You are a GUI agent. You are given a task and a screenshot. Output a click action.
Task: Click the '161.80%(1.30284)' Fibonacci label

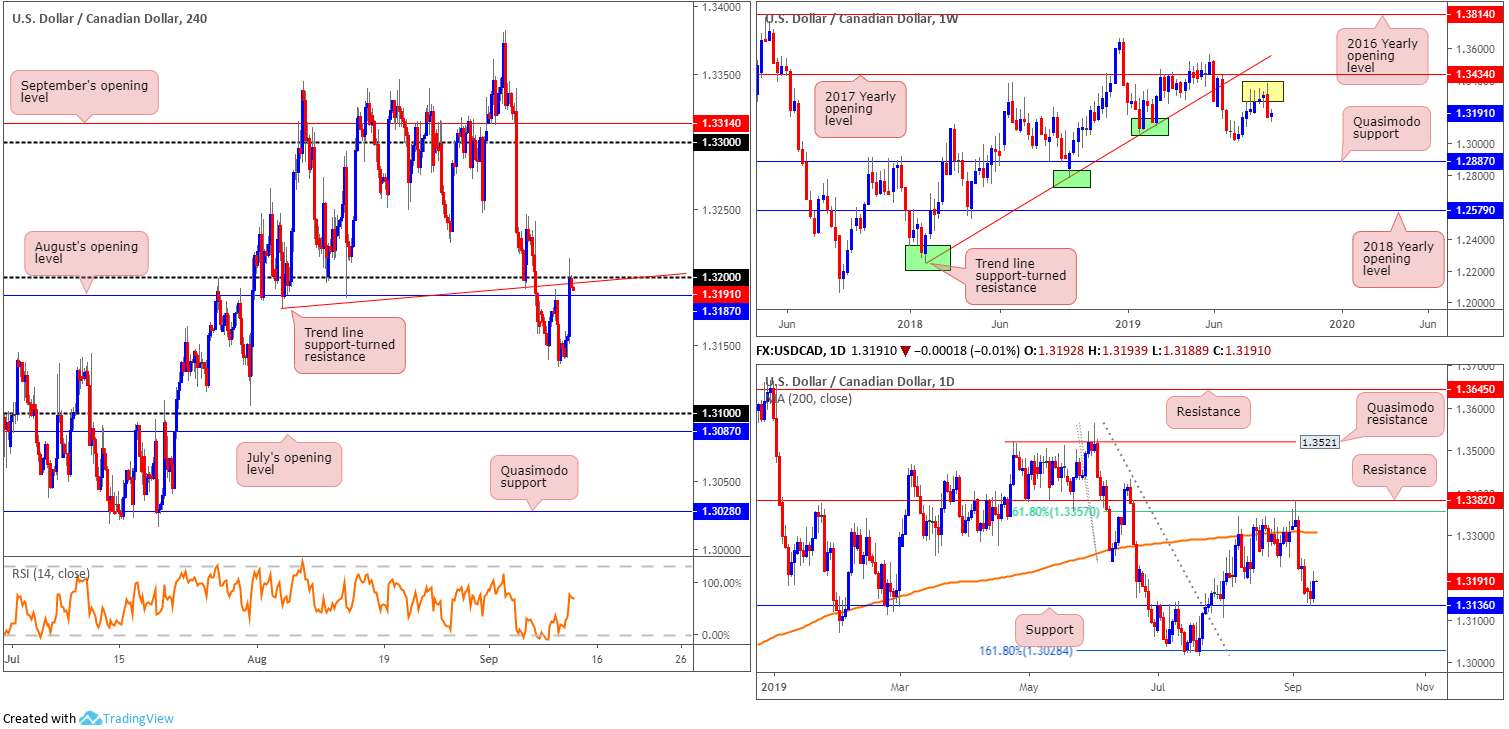(1024, 651)
